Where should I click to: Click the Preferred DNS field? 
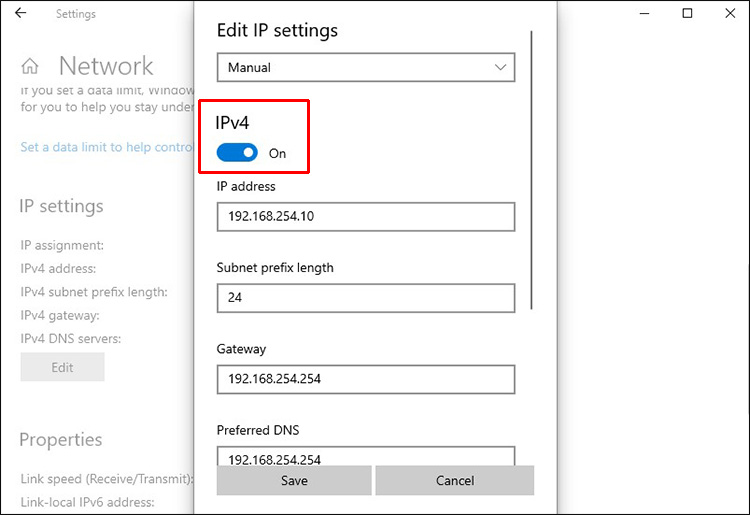(365, 457)
